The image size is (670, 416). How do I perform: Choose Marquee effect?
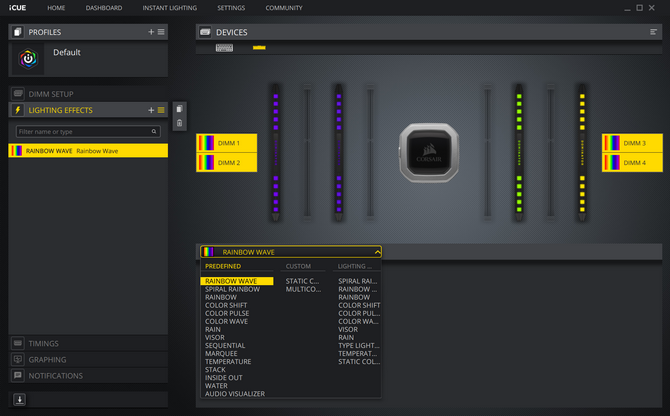tap(221, 354)
